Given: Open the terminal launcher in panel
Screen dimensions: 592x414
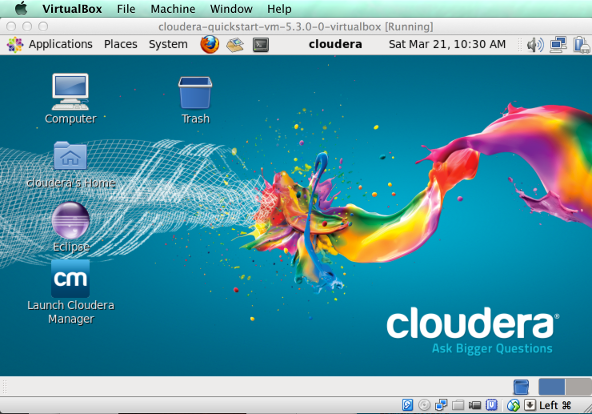Looking at the screenshot, I should 261,45.
